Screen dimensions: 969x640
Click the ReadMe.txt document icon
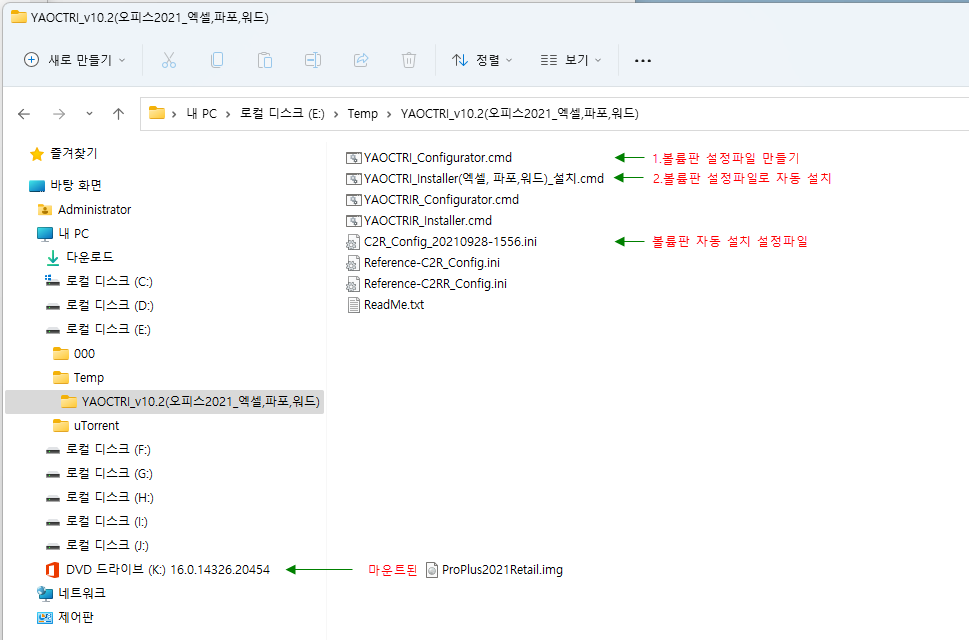tap(353, 305)
